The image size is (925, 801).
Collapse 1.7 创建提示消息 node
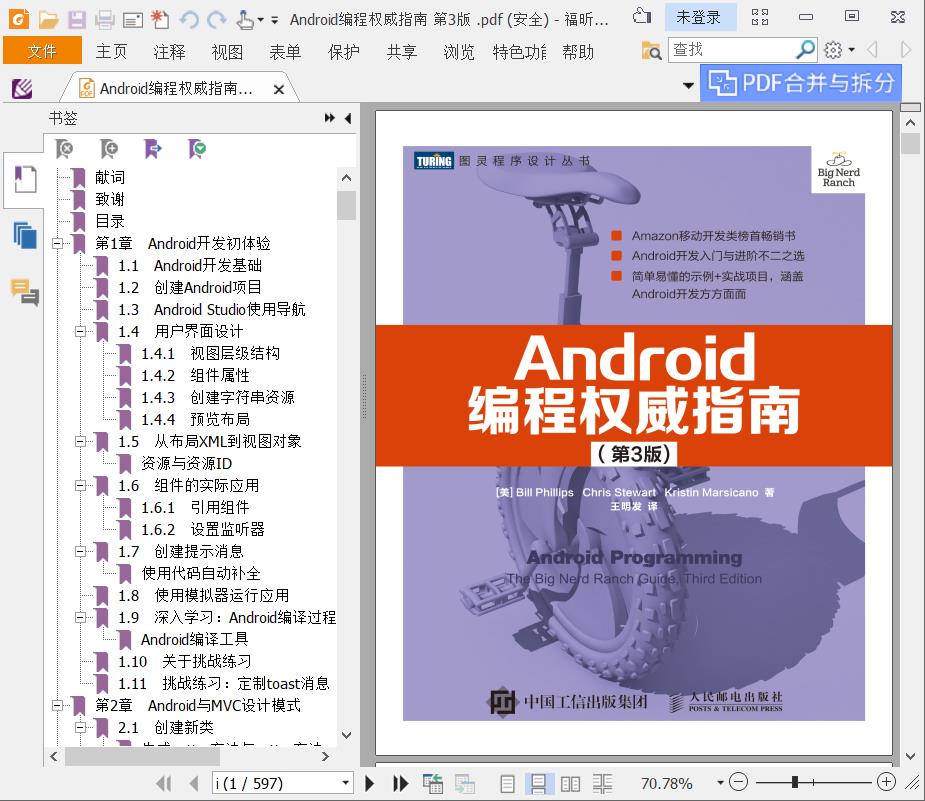80,551
